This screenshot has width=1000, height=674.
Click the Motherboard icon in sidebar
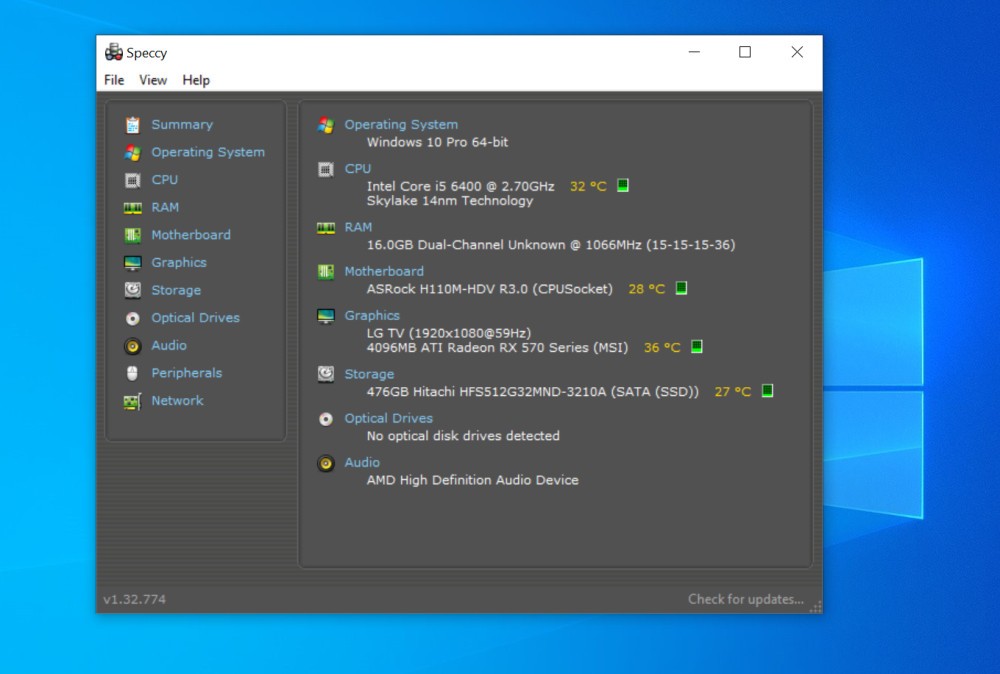pyautogui.click(x=133, y=235)
